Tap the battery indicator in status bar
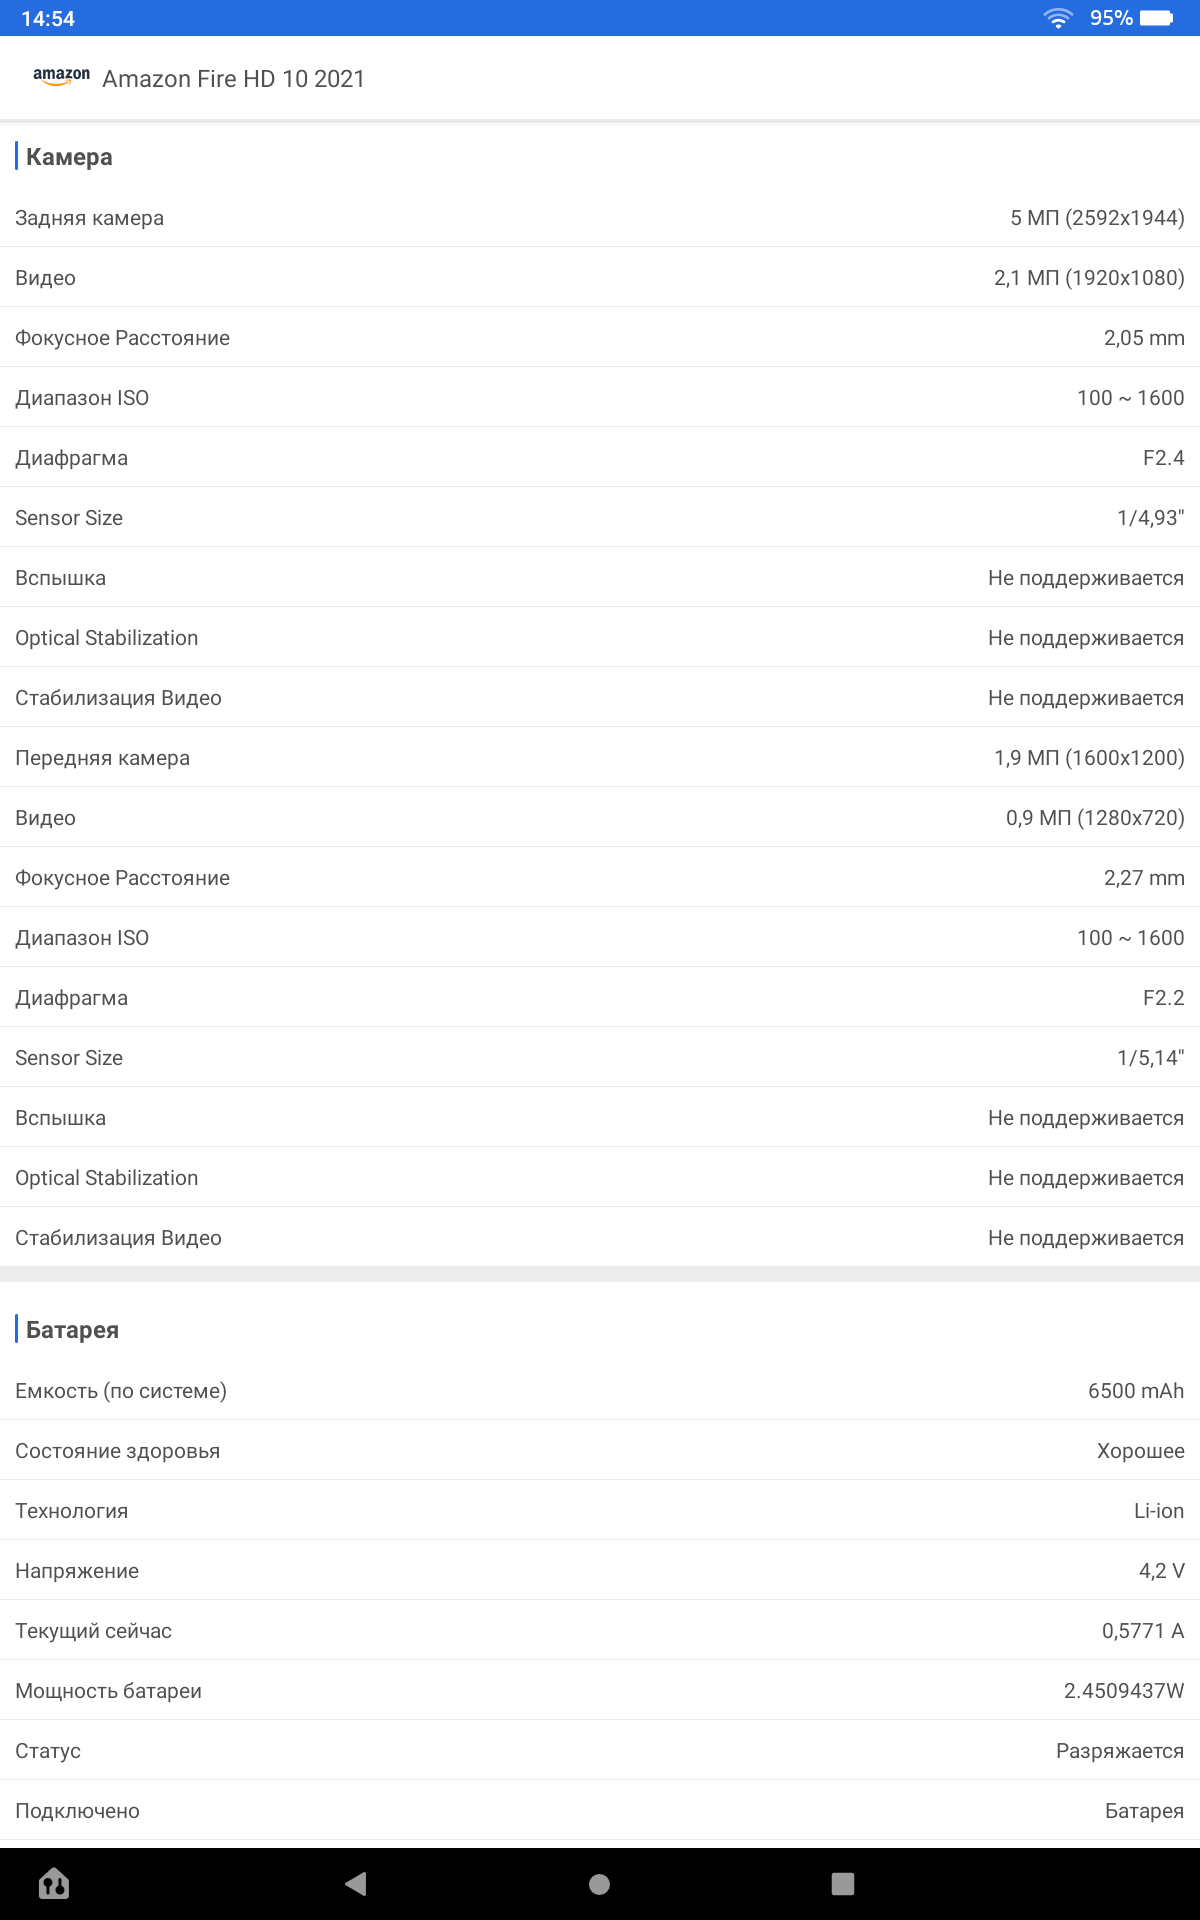The width and height of the screenshot is (1200, 1920). click(1156, 18)
